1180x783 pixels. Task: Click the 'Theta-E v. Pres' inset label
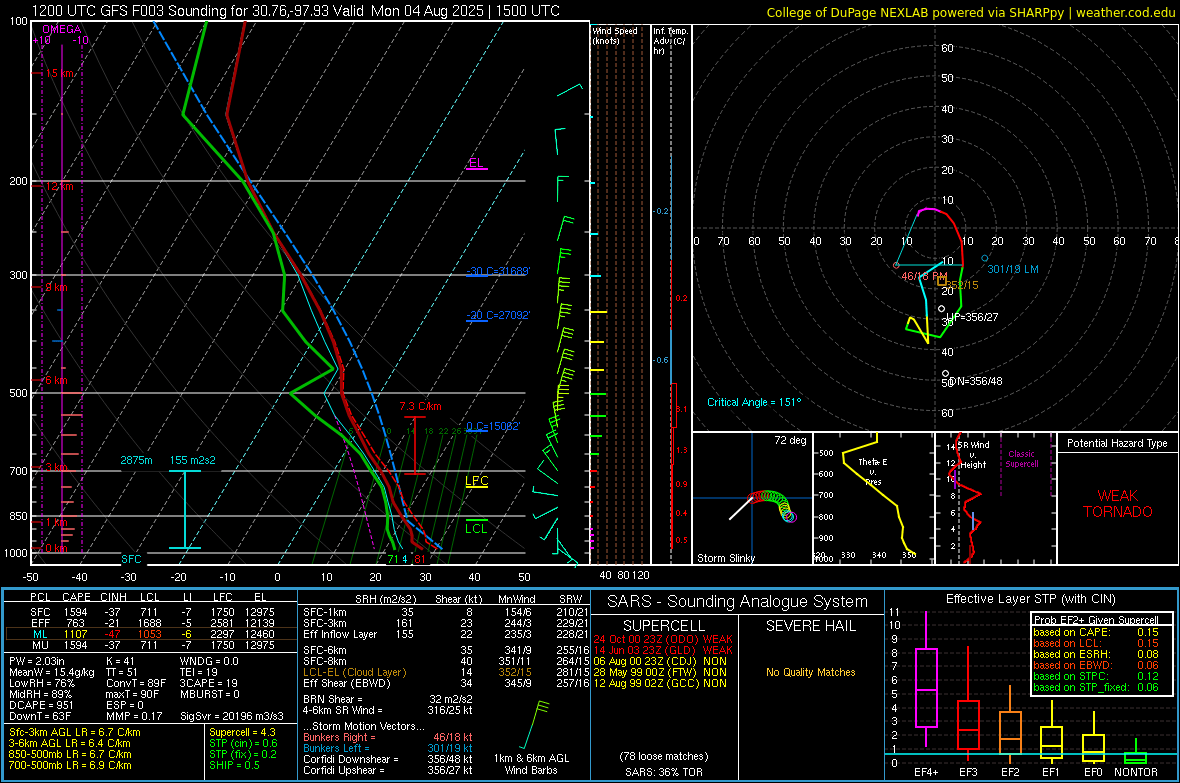click(873, 471)
